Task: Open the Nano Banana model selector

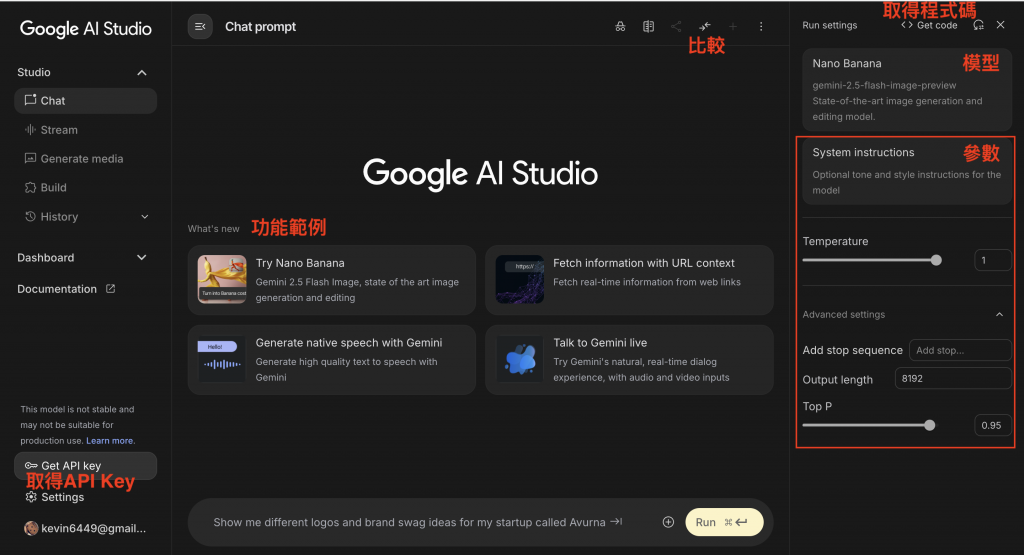Action: (906, 89)
